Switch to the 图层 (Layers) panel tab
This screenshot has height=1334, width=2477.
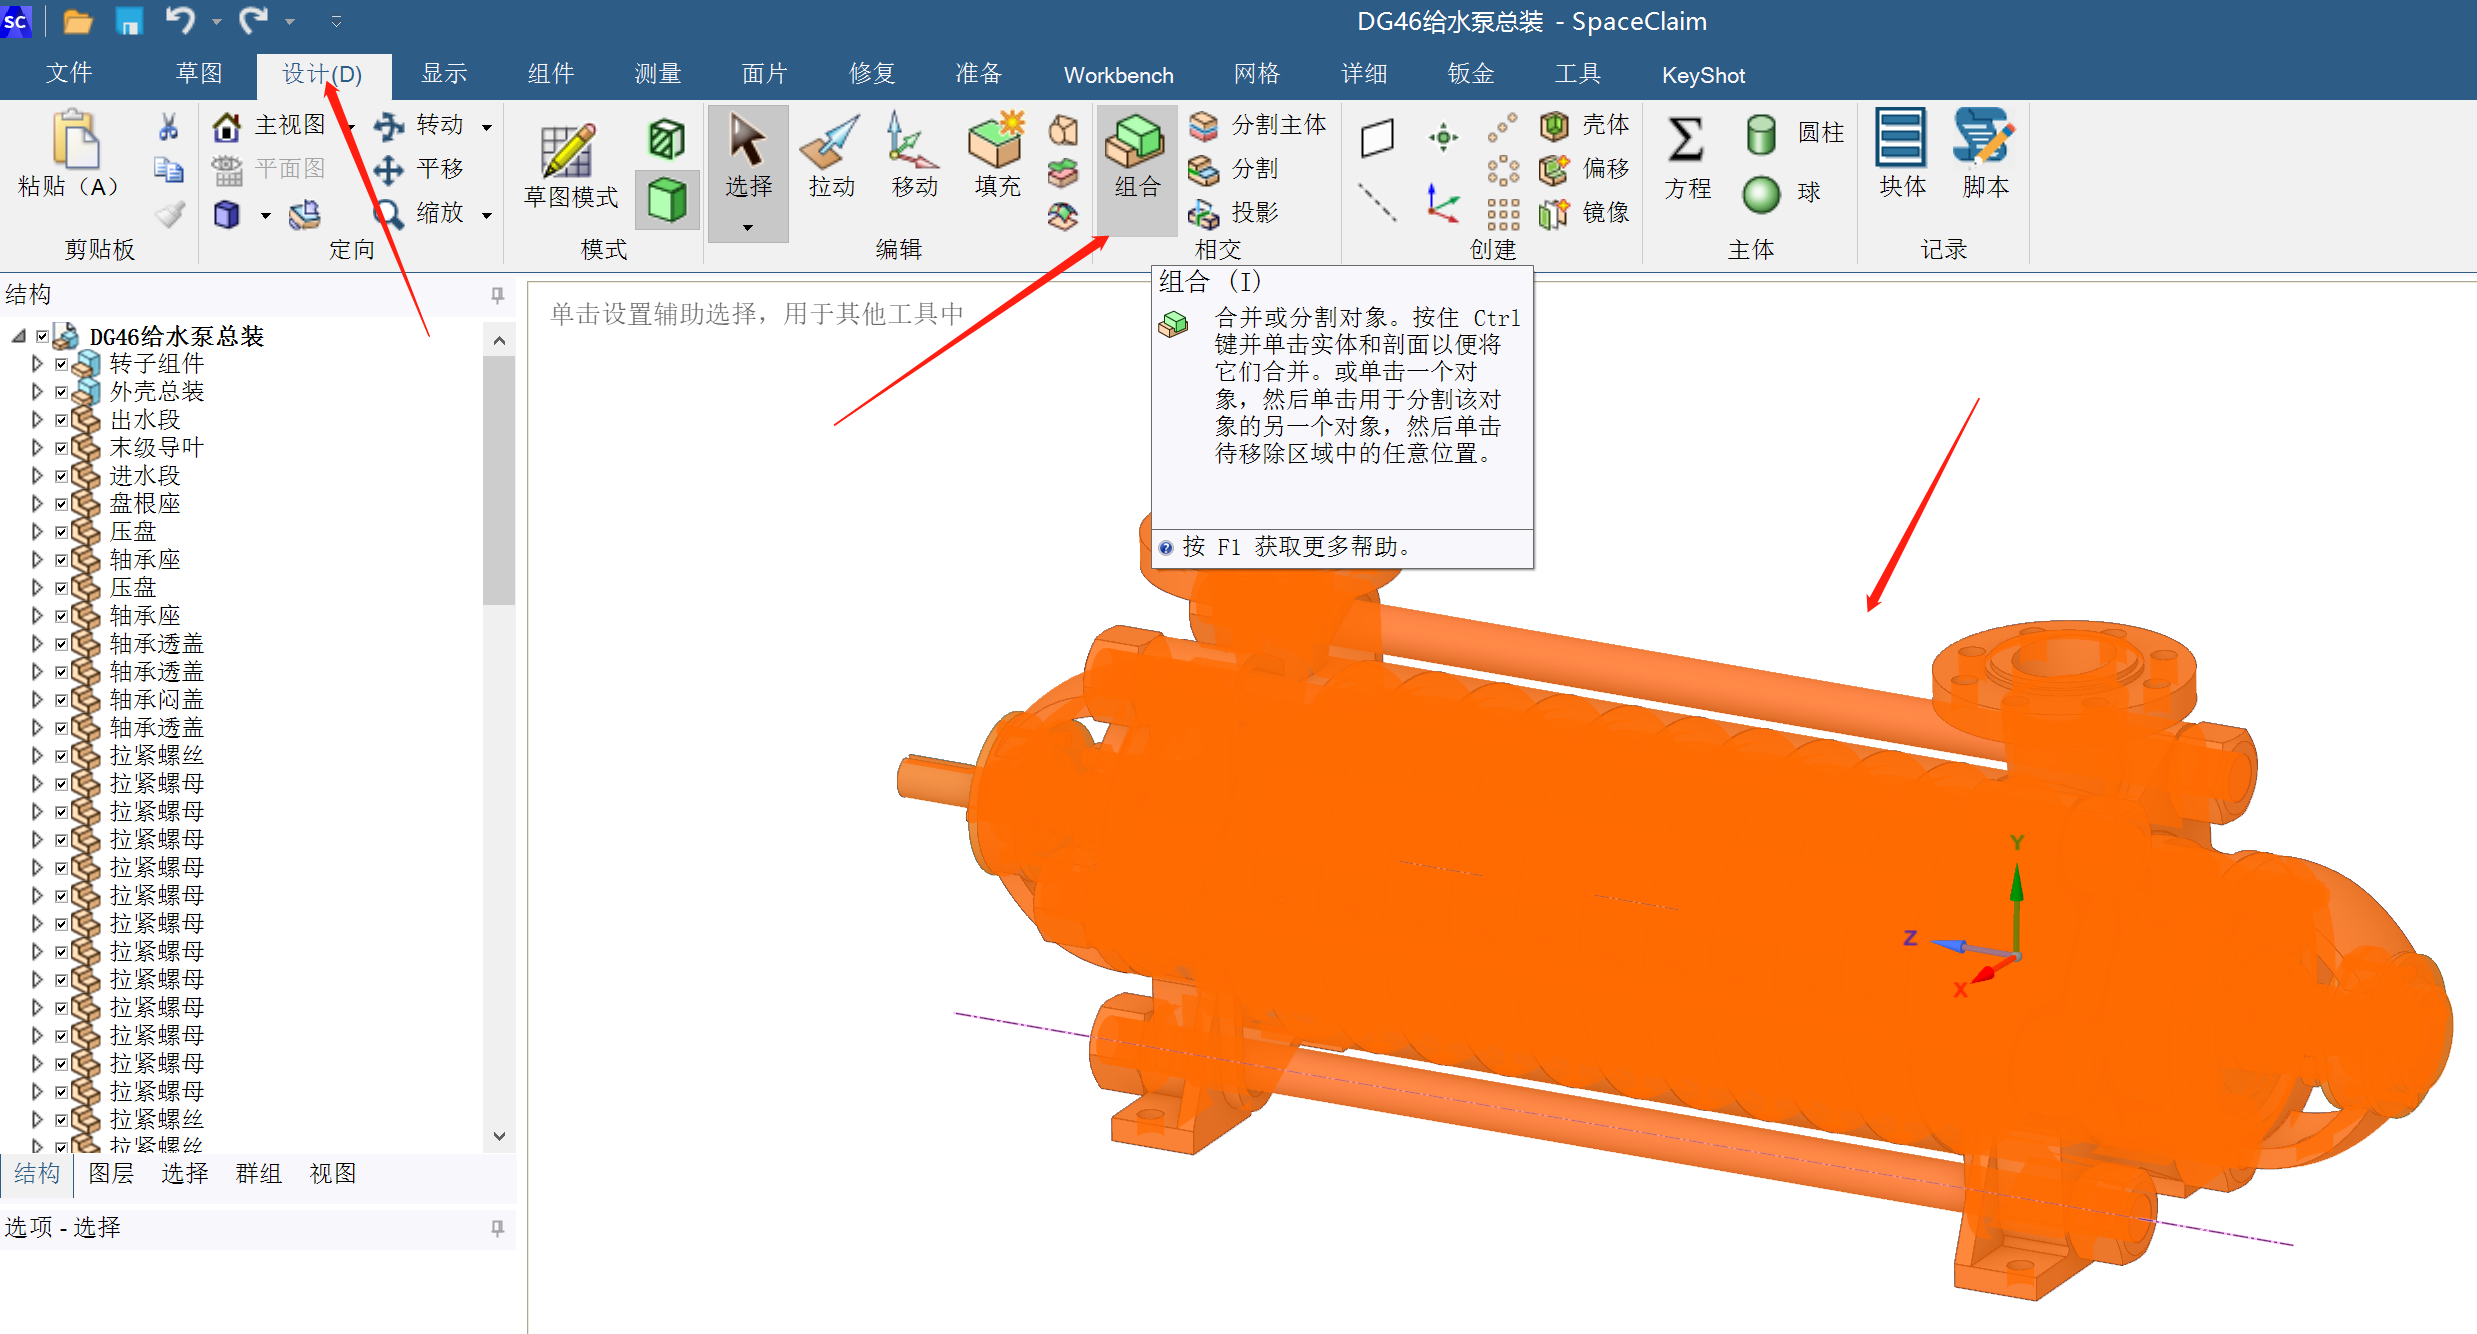pyautogui.click(x=111, y=1173)
